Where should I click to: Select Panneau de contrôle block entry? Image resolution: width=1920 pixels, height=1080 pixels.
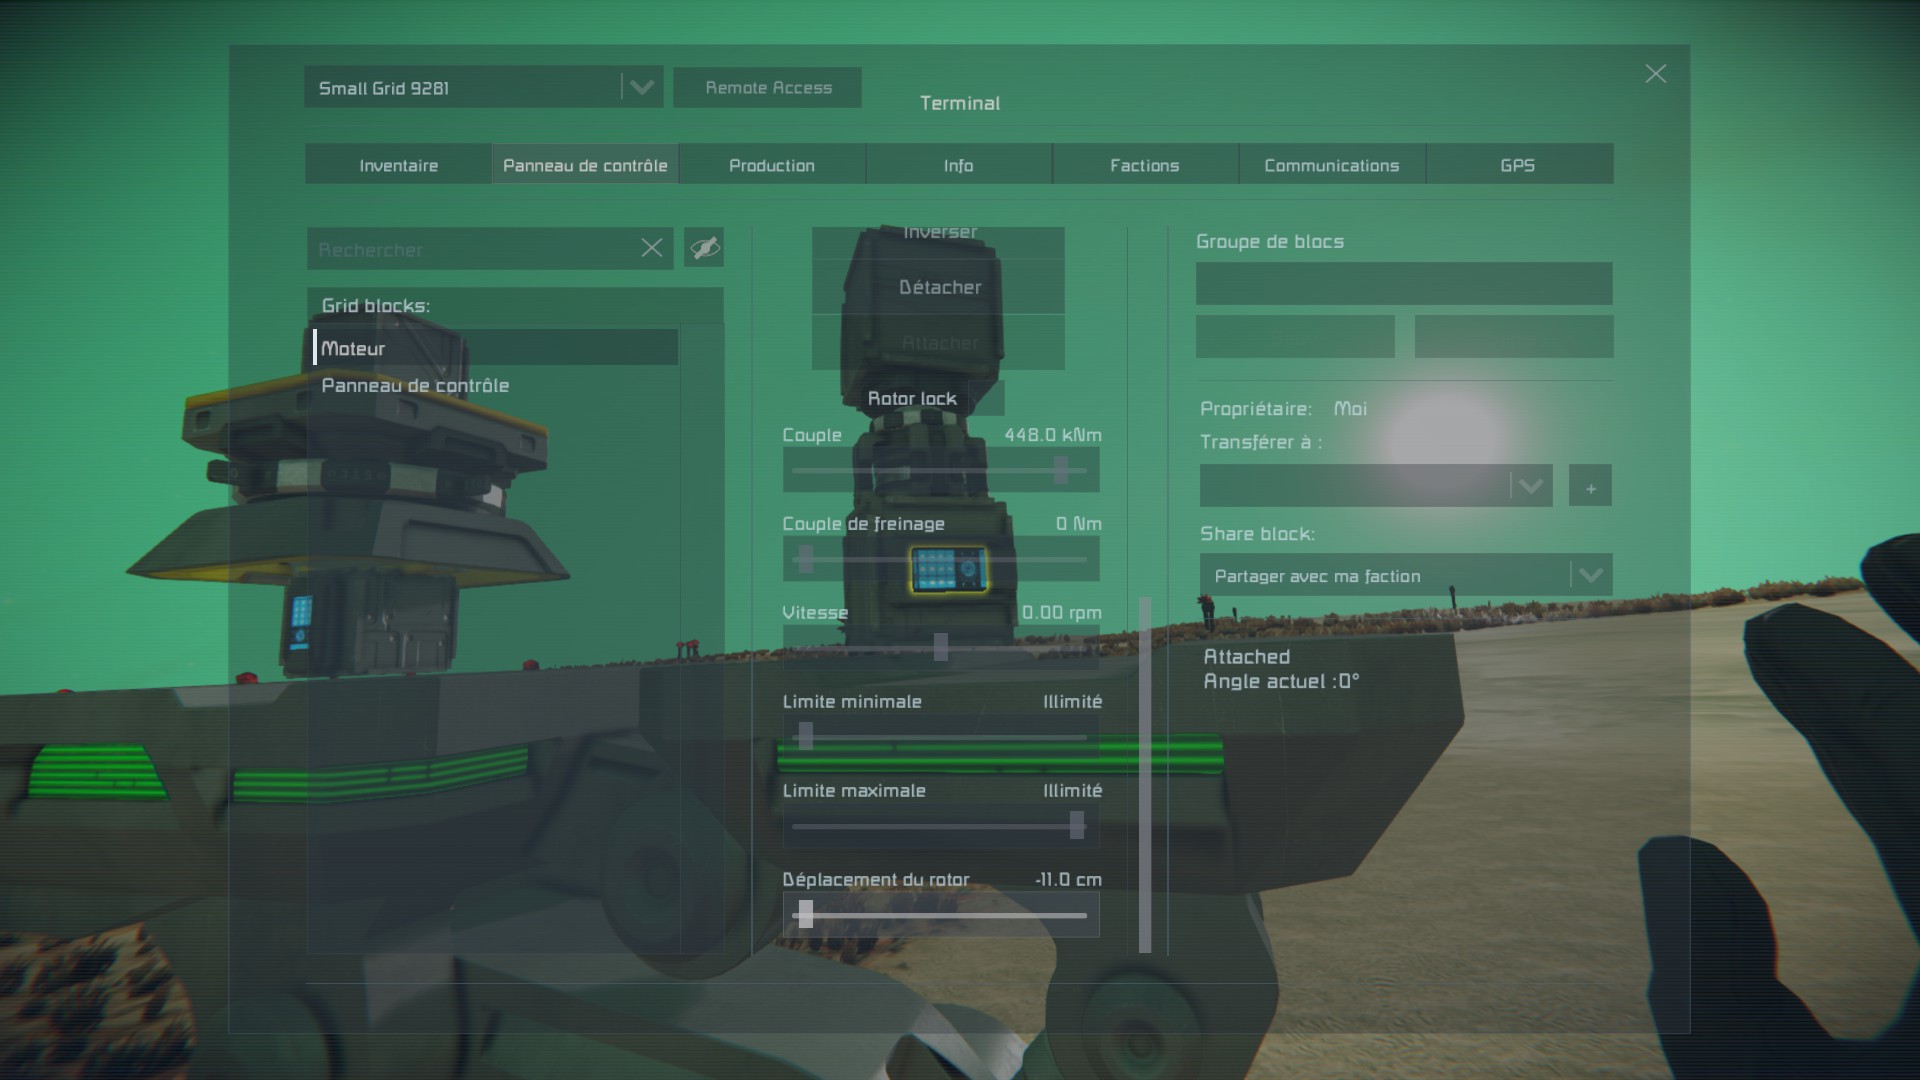tap(415, 385)
